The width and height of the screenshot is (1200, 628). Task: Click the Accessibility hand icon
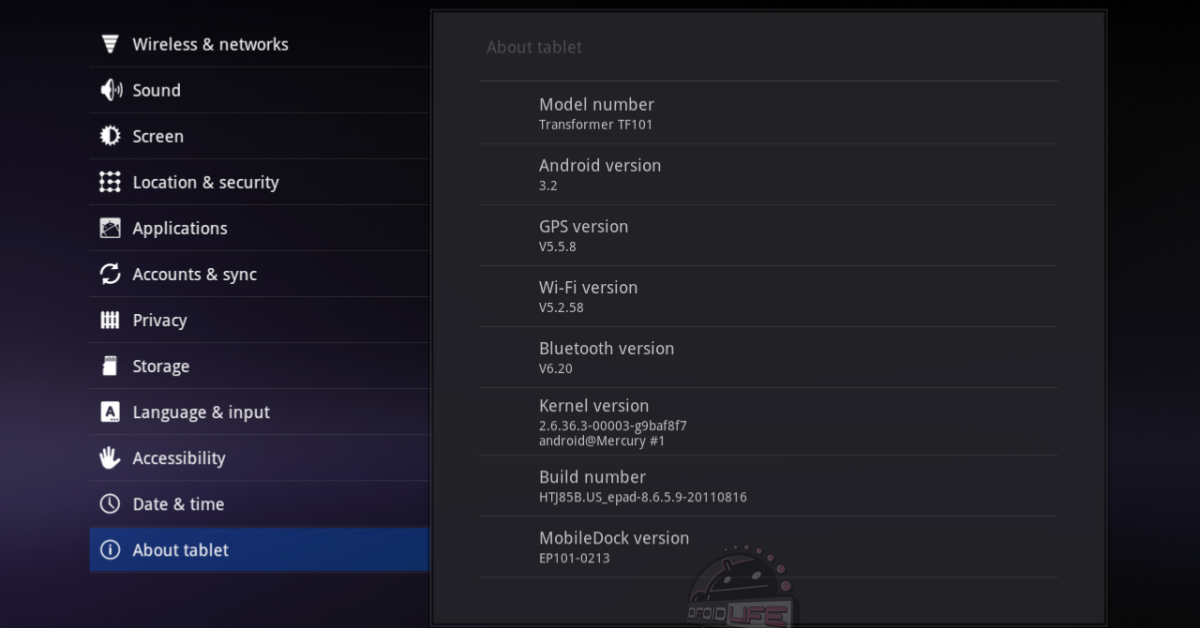tap(110, 458)
